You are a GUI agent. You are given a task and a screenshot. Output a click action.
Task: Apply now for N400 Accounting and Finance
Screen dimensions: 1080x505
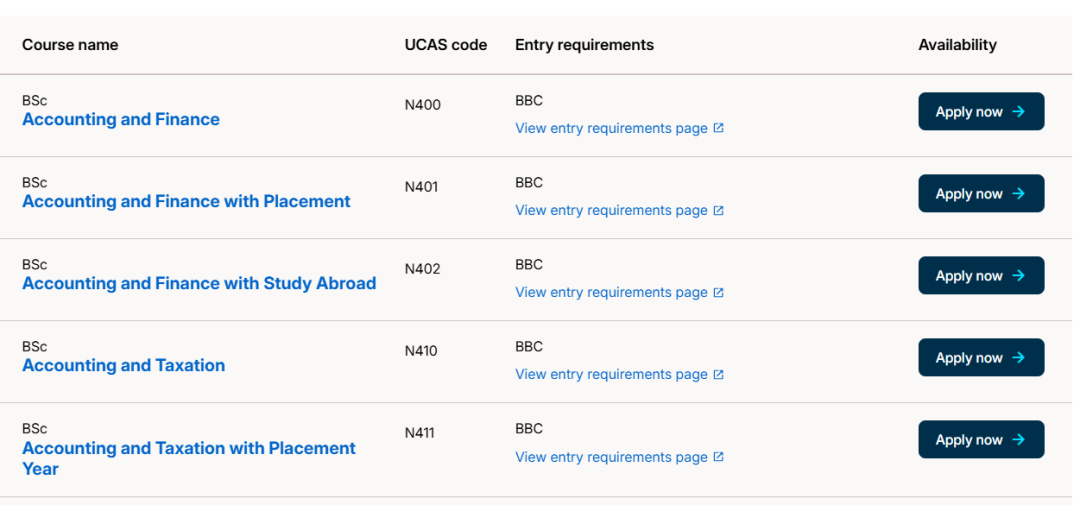pos(981,112)
